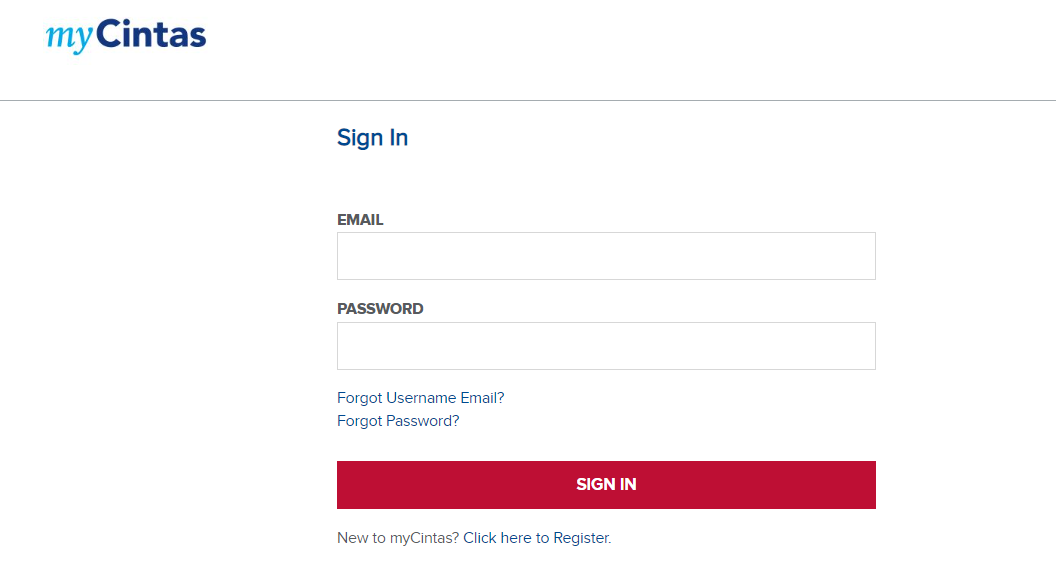Recover username via Forgot Username Email
The image size is (1056, 564).
click(x=420, y=398)
